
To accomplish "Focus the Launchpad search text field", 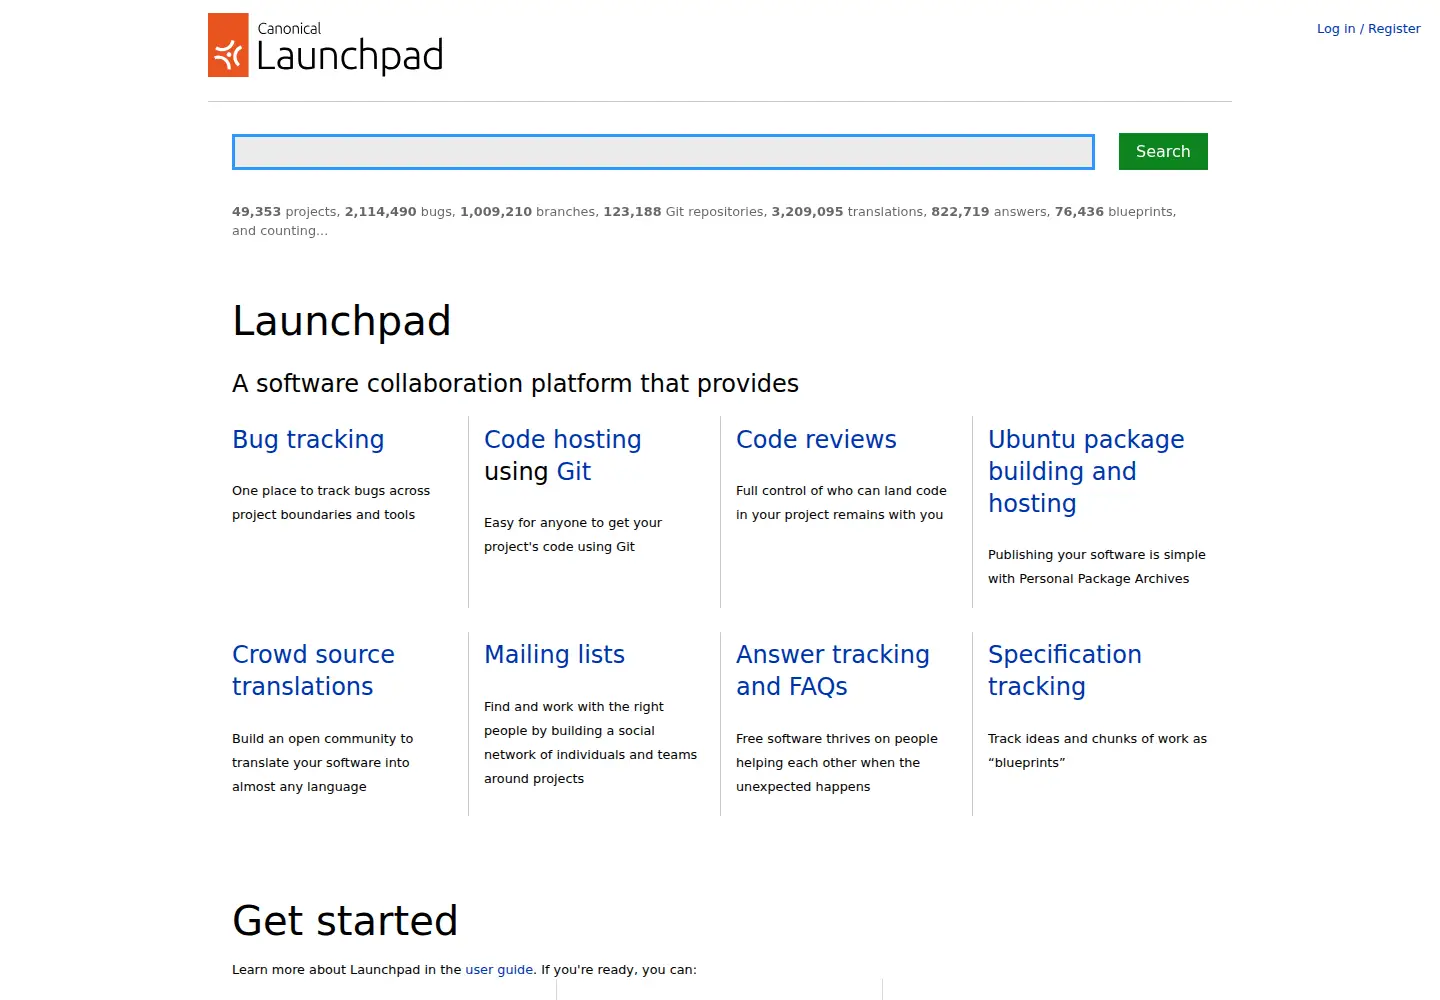I will [663, 152].
